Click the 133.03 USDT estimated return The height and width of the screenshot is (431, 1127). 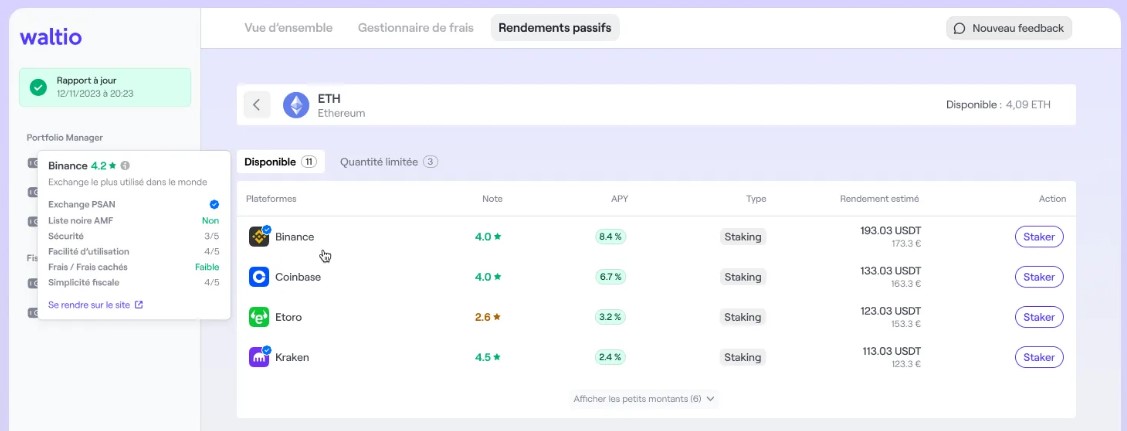click(891, 271)
